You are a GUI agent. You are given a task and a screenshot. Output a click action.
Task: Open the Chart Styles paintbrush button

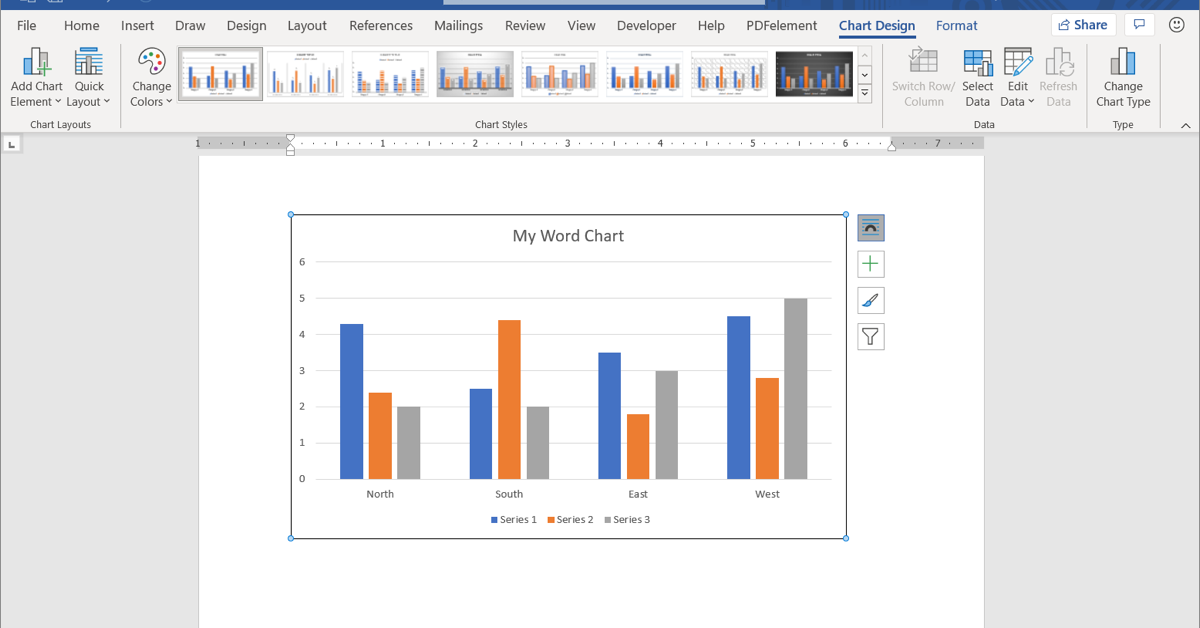click(871, 300)
